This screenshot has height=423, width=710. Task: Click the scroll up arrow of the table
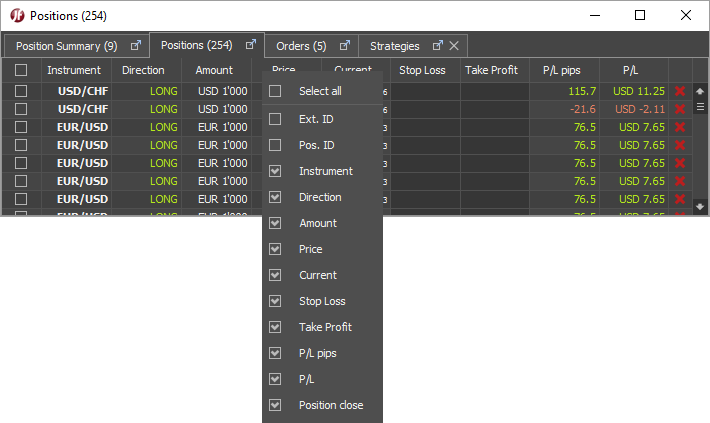(700, 91)
